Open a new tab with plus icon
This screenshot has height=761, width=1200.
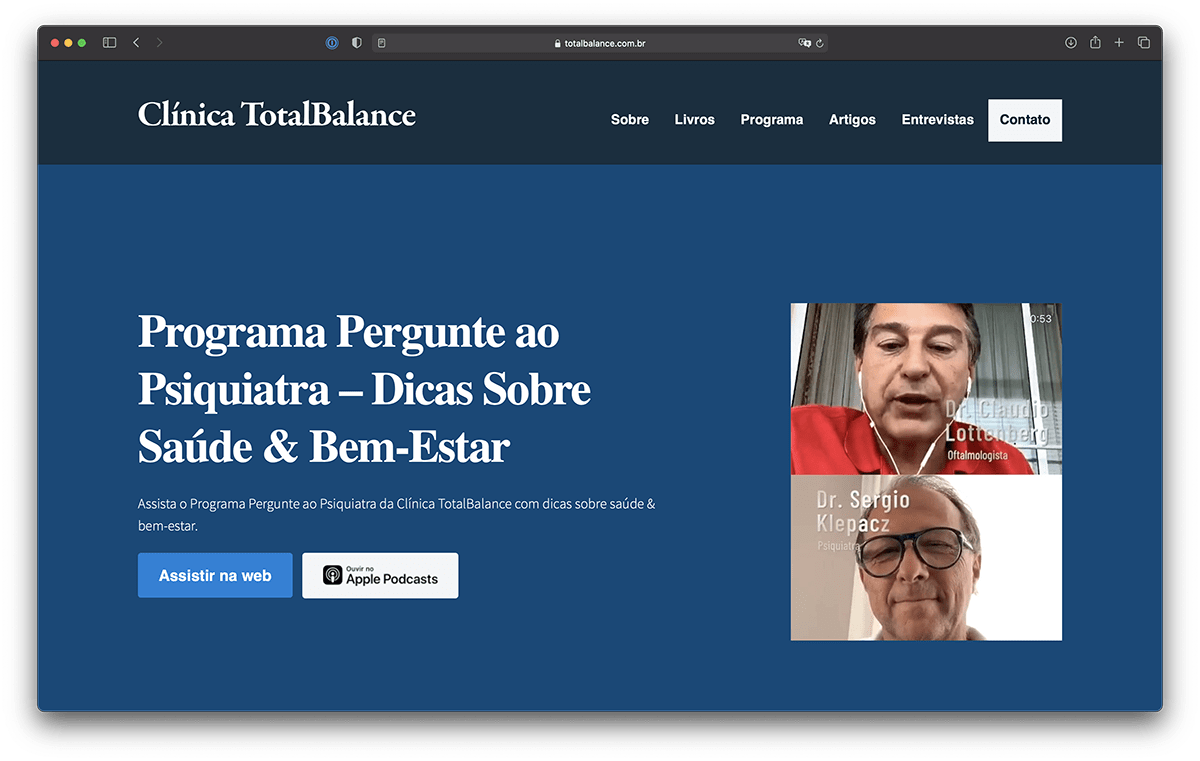click(x=1119, y=43)
